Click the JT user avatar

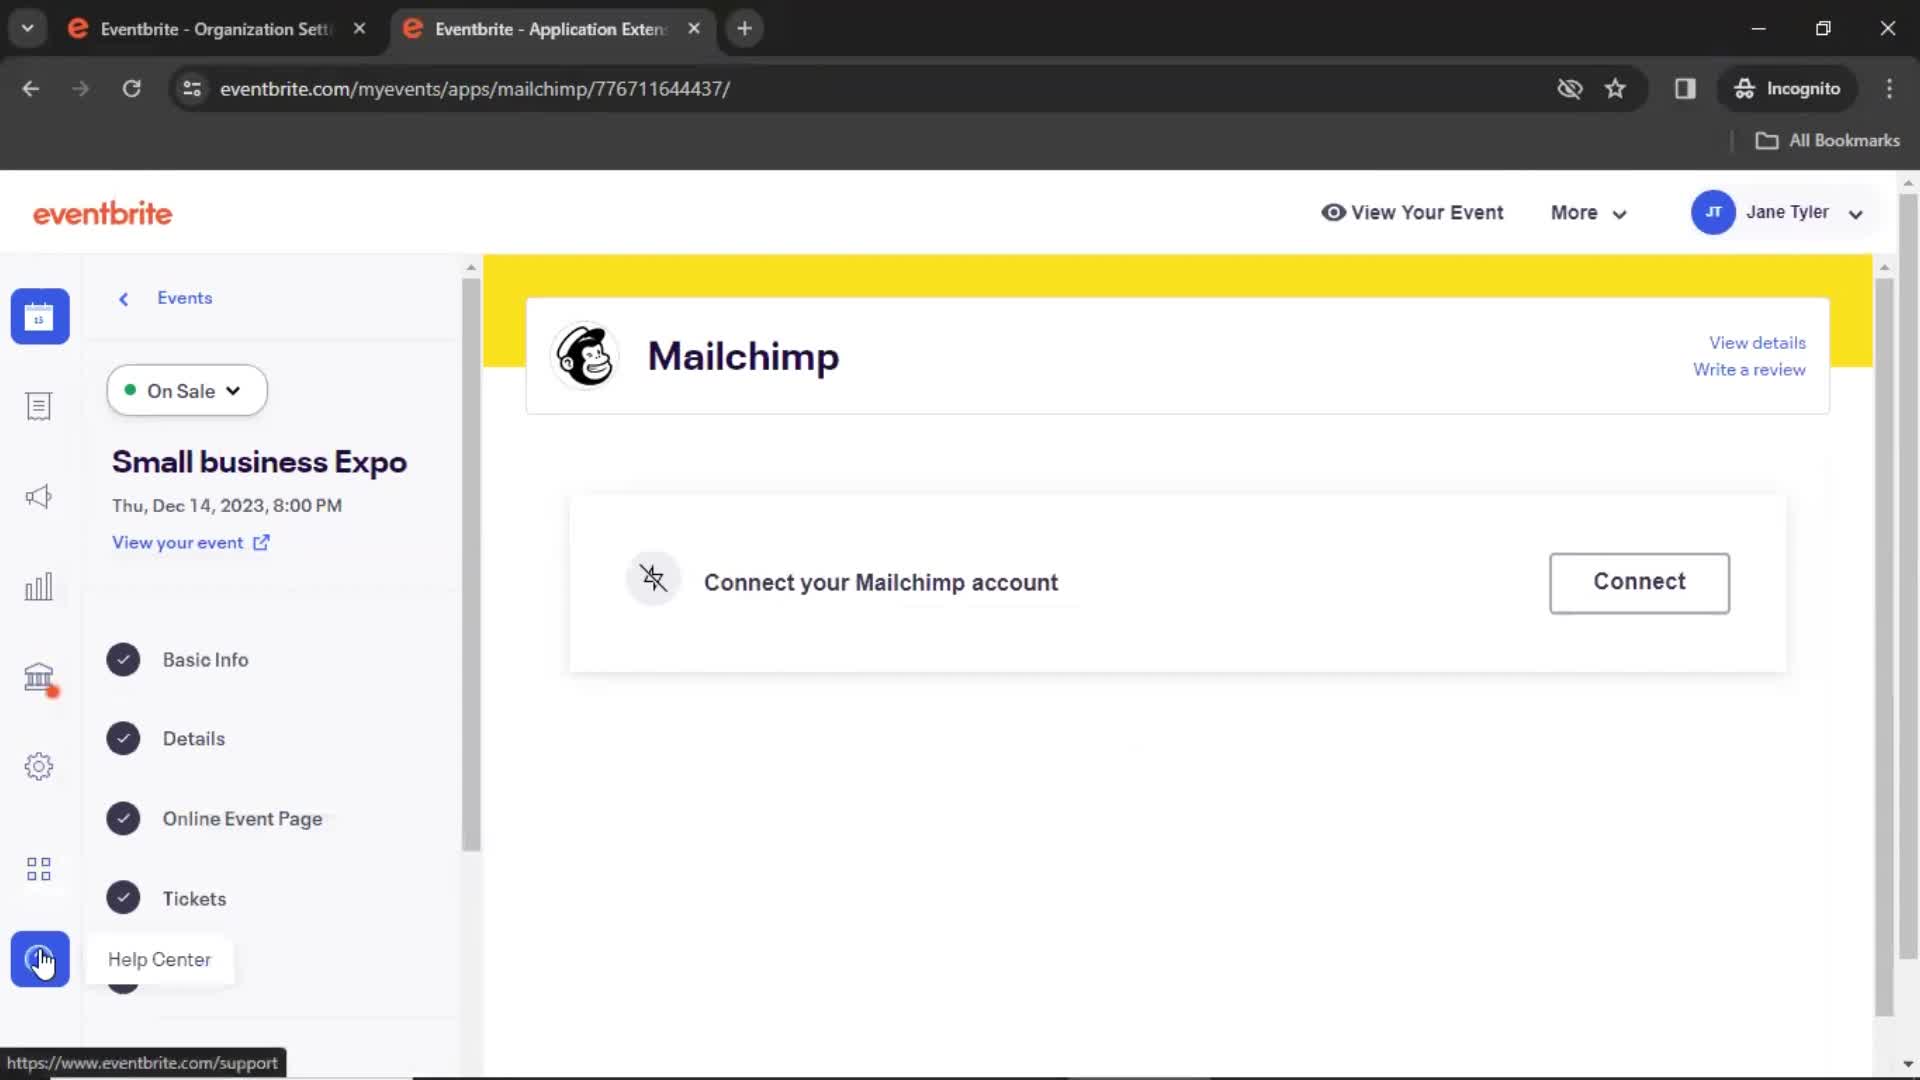coord(1713,212)
